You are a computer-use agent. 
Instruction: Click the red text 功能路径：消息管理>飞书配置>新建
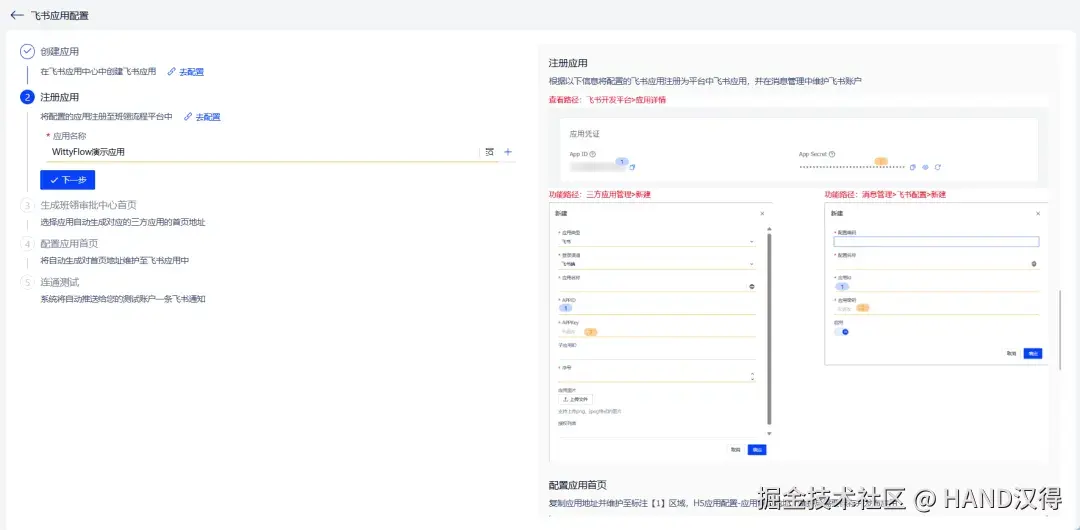885,195
